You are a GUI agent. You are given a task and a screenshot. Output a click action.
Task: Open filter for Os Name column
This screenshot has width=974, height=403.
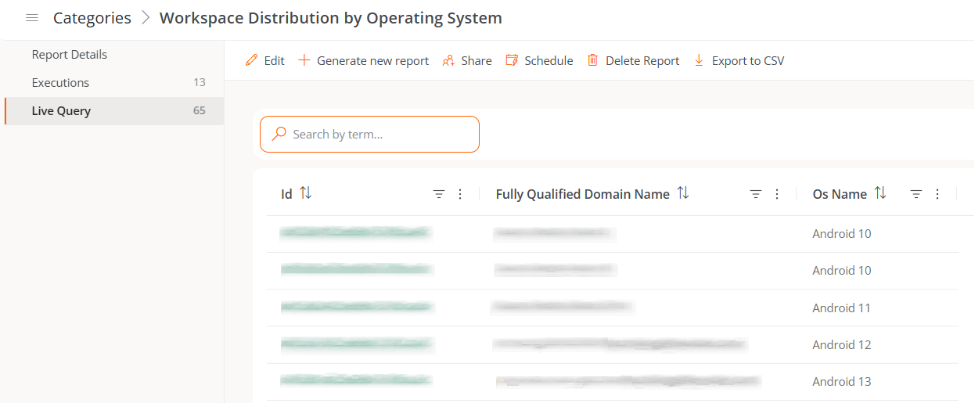(x=916, y=195)
